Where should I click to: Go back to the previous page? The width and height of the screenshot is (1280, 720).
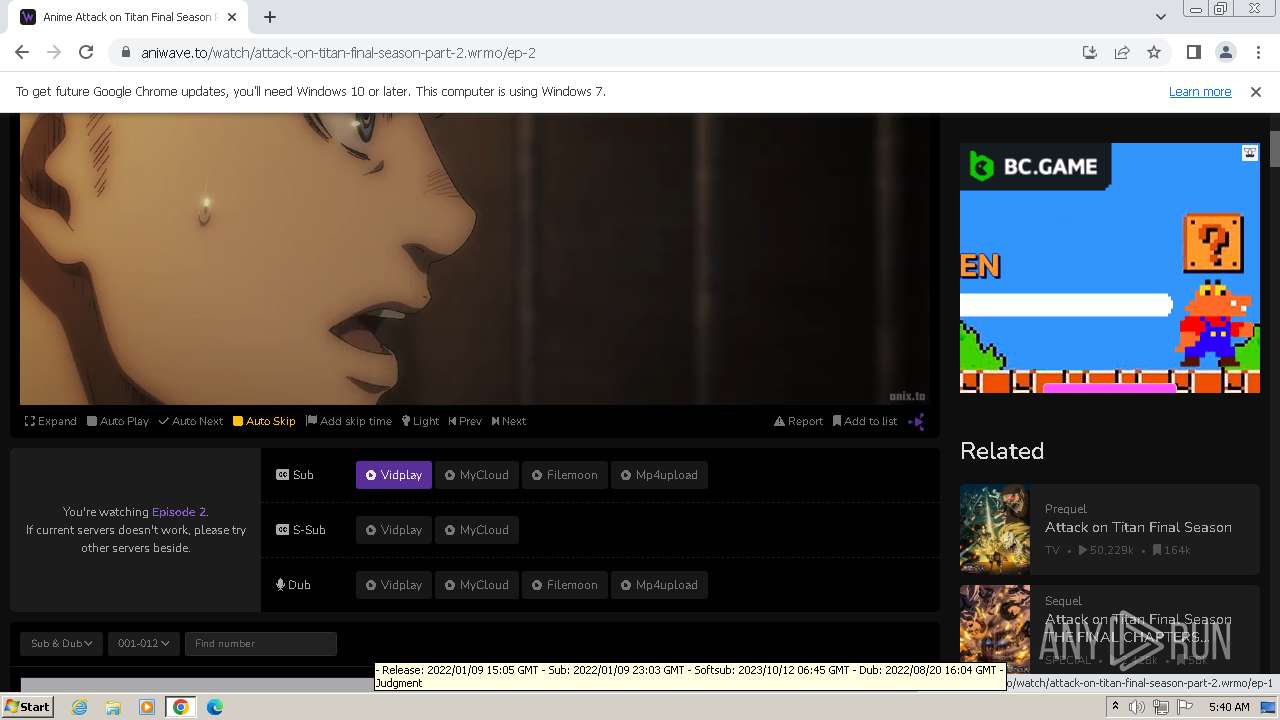coord(22,53)
